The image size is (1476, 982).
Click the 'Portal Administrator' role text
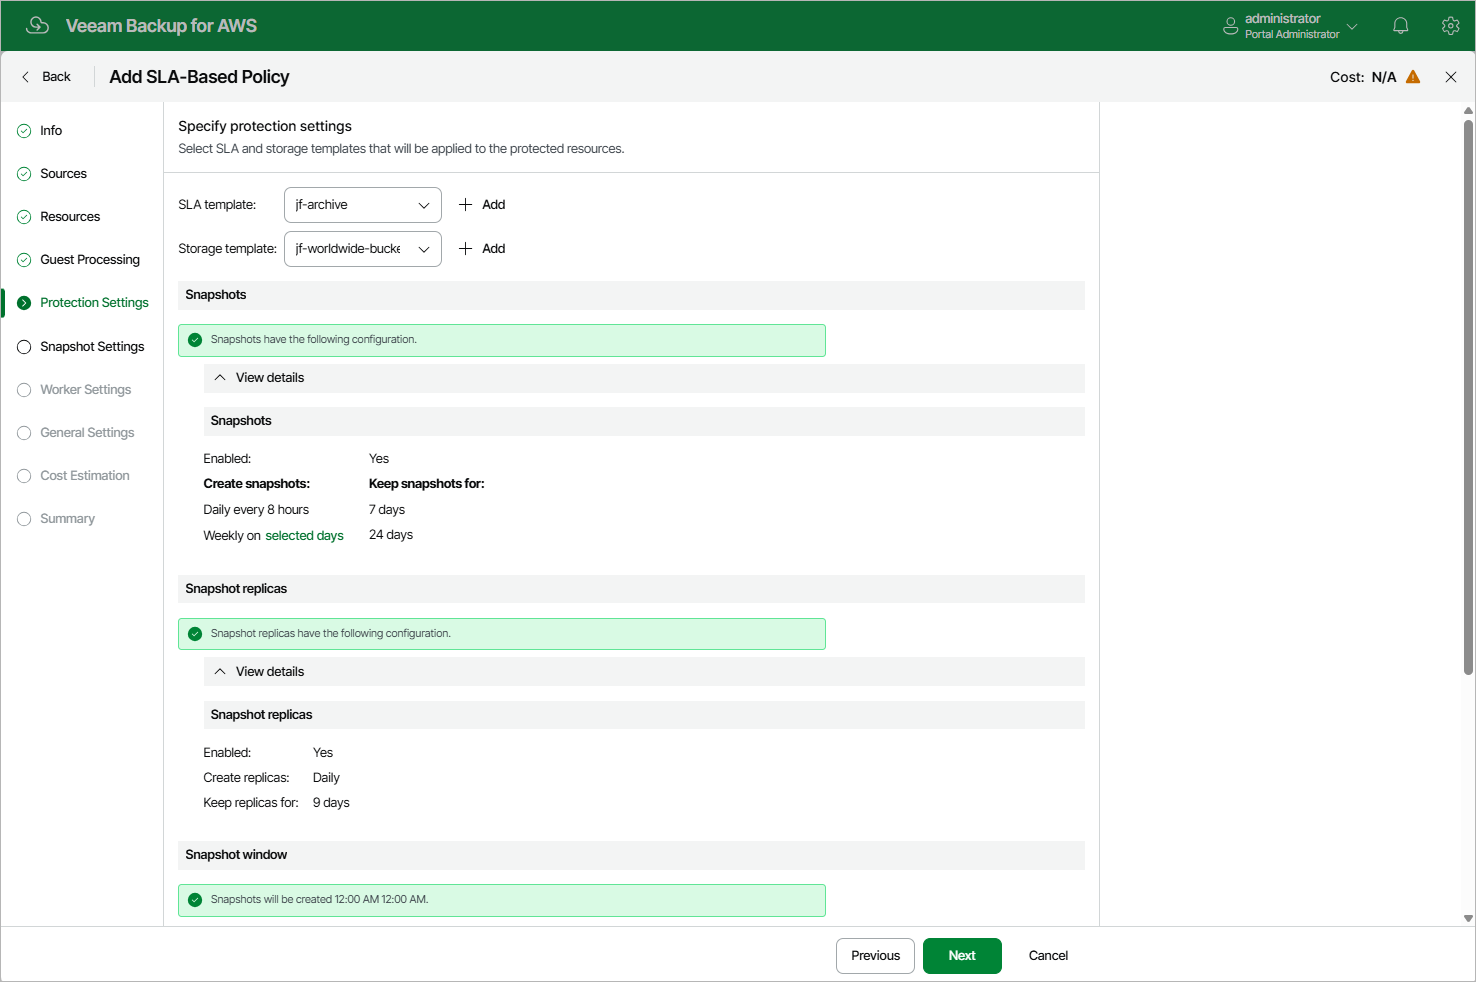click(1292, 35)
